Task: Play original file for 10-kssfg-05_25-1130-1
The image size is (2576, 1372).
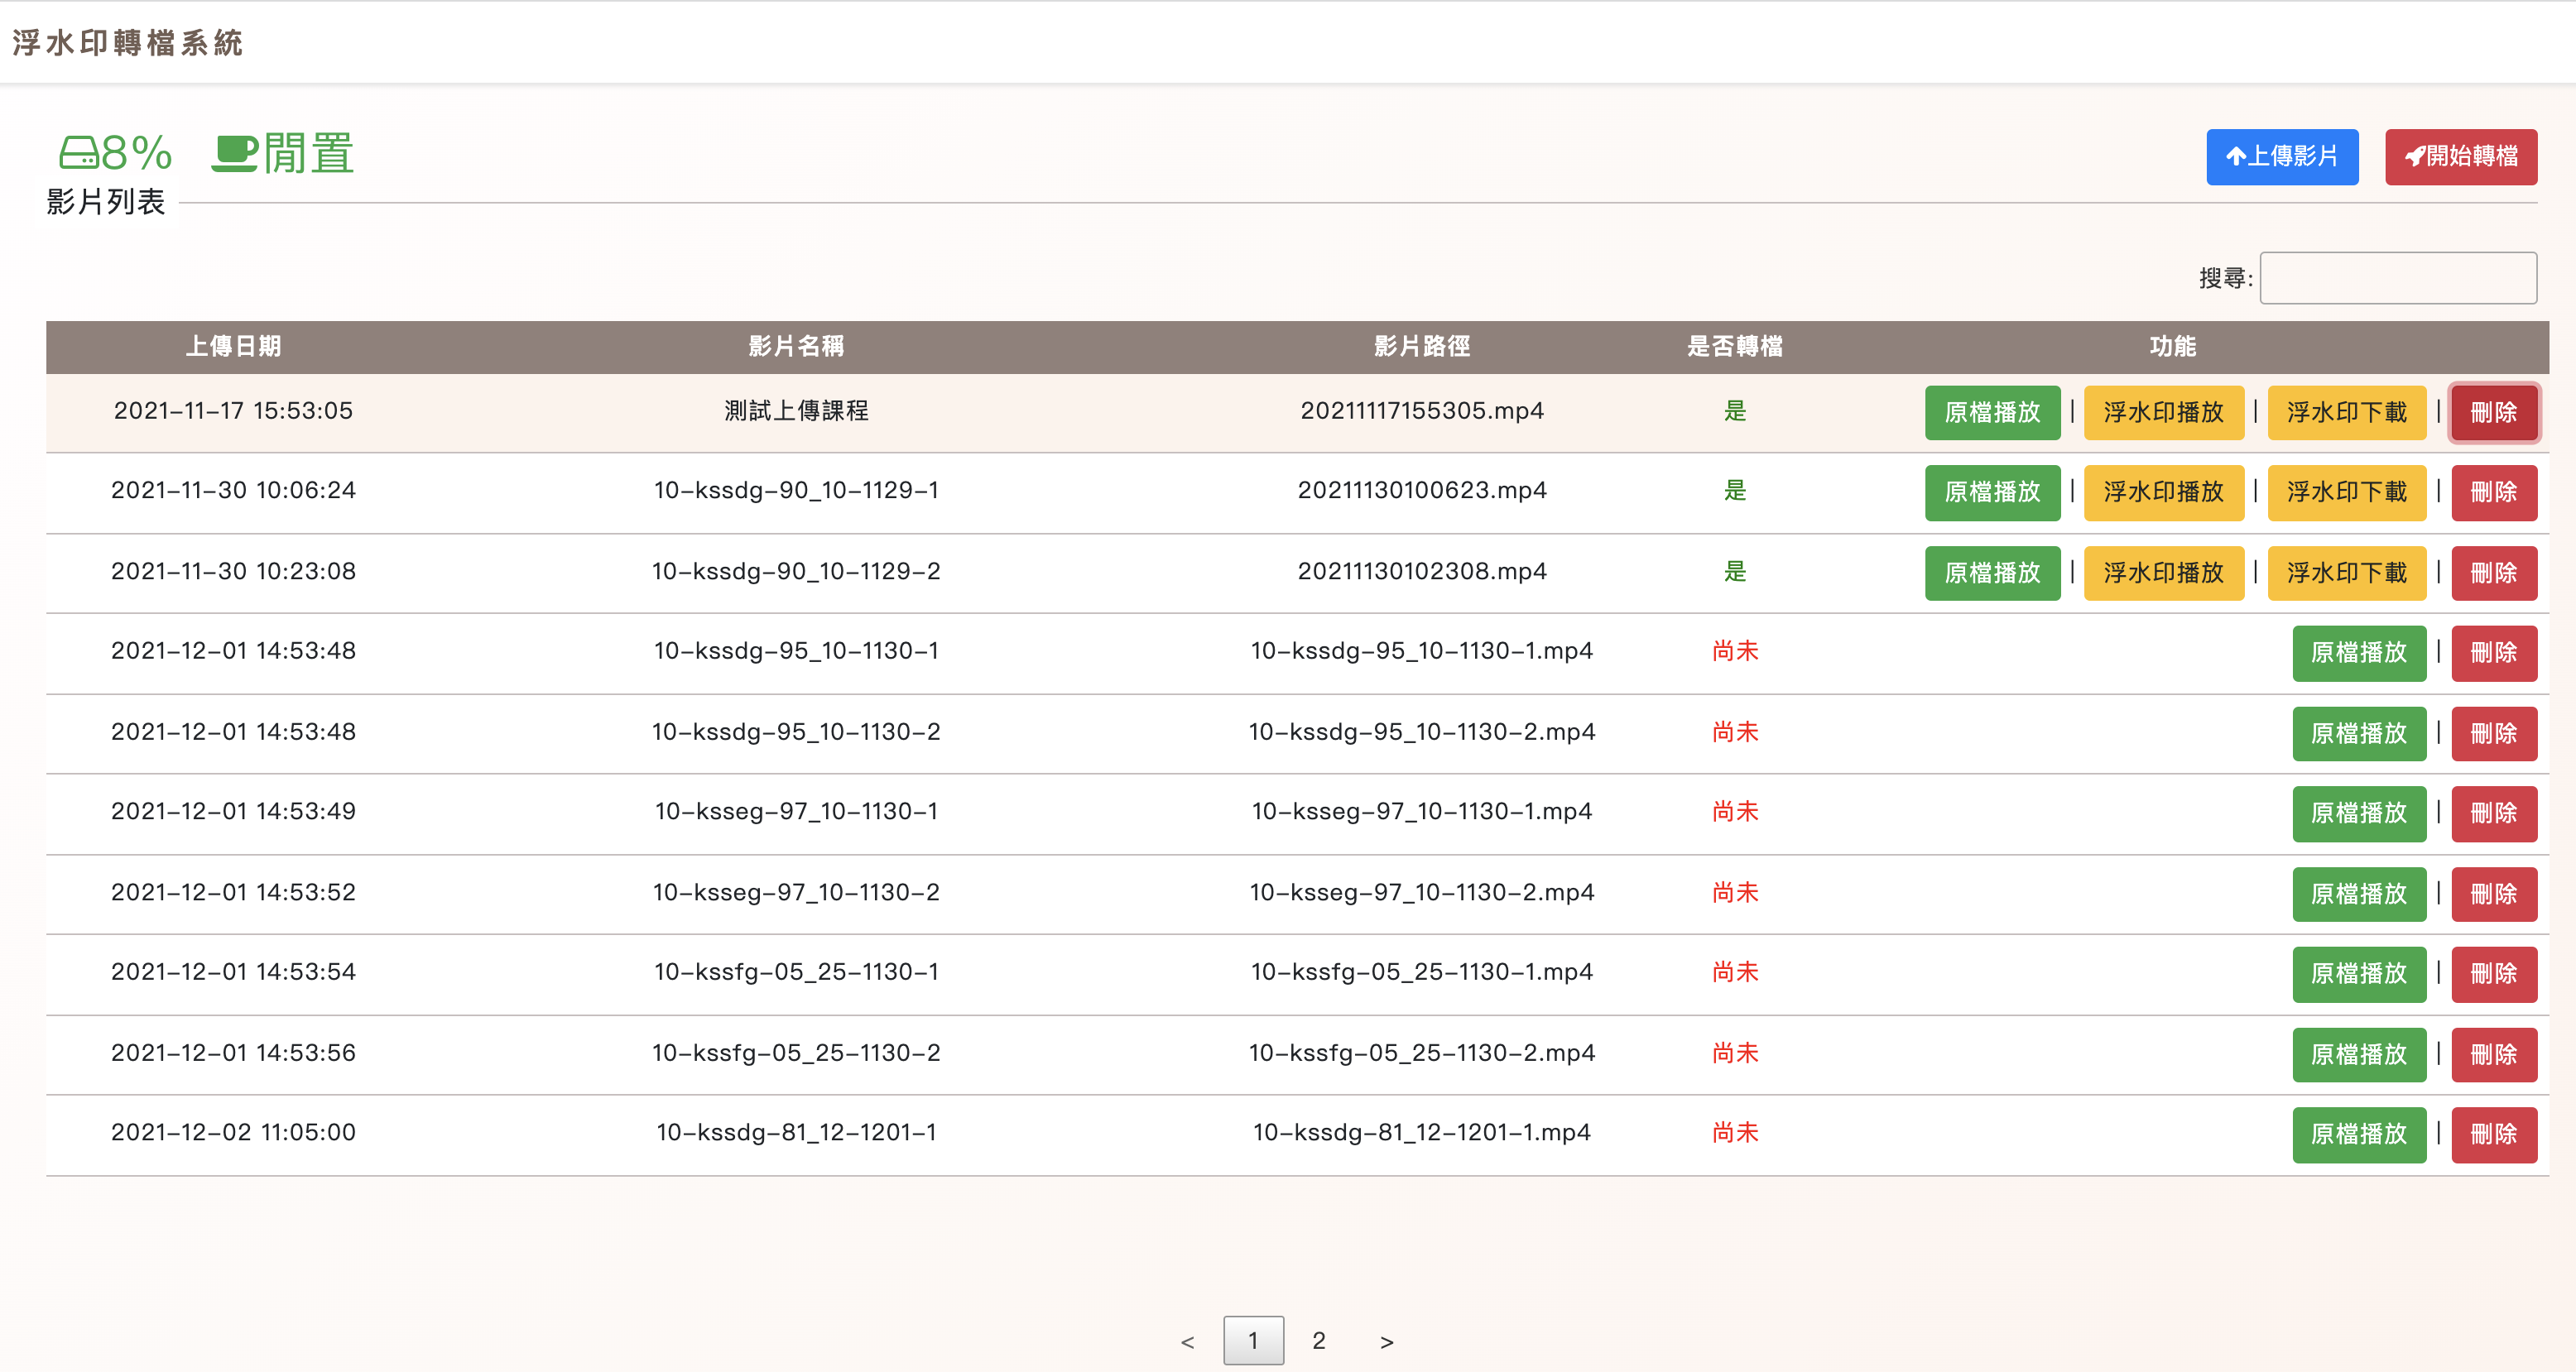Action: coord(2358,974)
